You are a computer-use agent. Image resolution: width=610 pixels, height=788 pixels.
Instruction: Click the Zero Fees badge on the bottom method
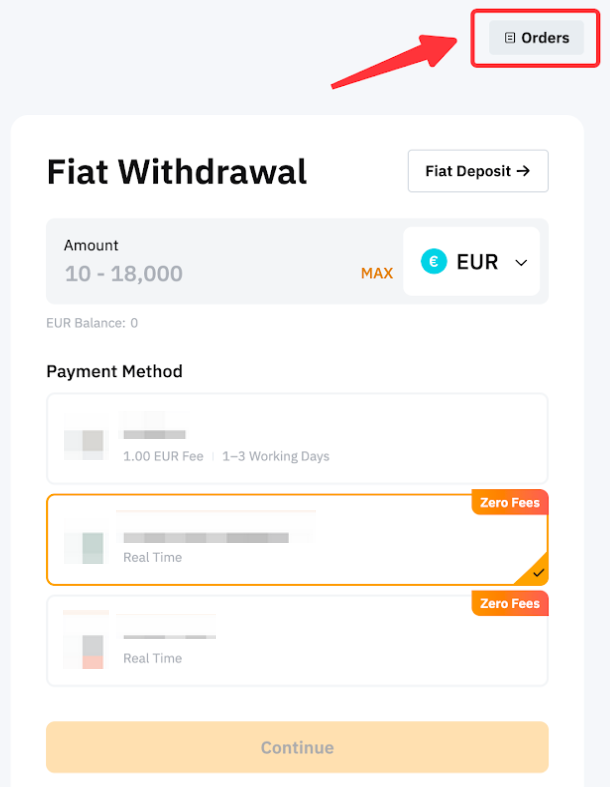pyautogui.click(x=510, y=604)
